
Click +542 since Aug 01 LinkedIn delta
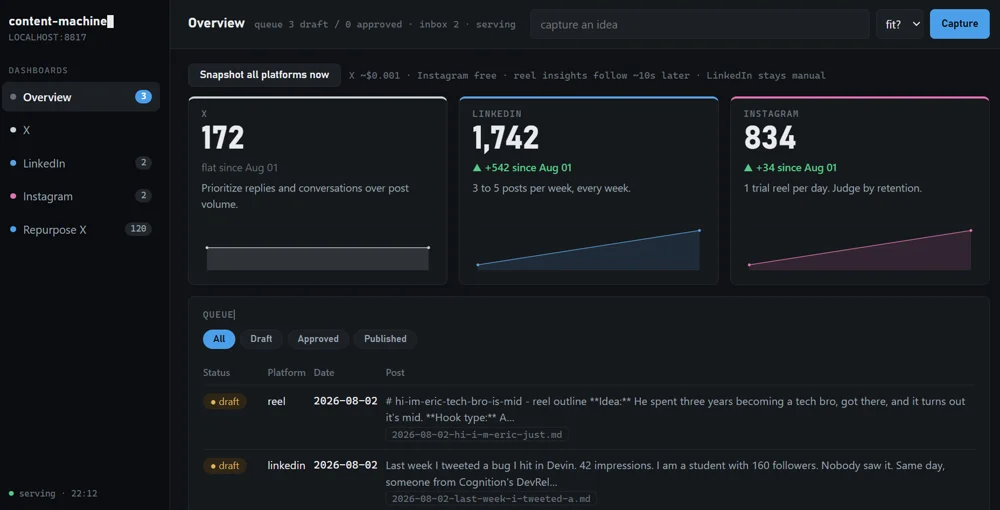pos(522,168)
